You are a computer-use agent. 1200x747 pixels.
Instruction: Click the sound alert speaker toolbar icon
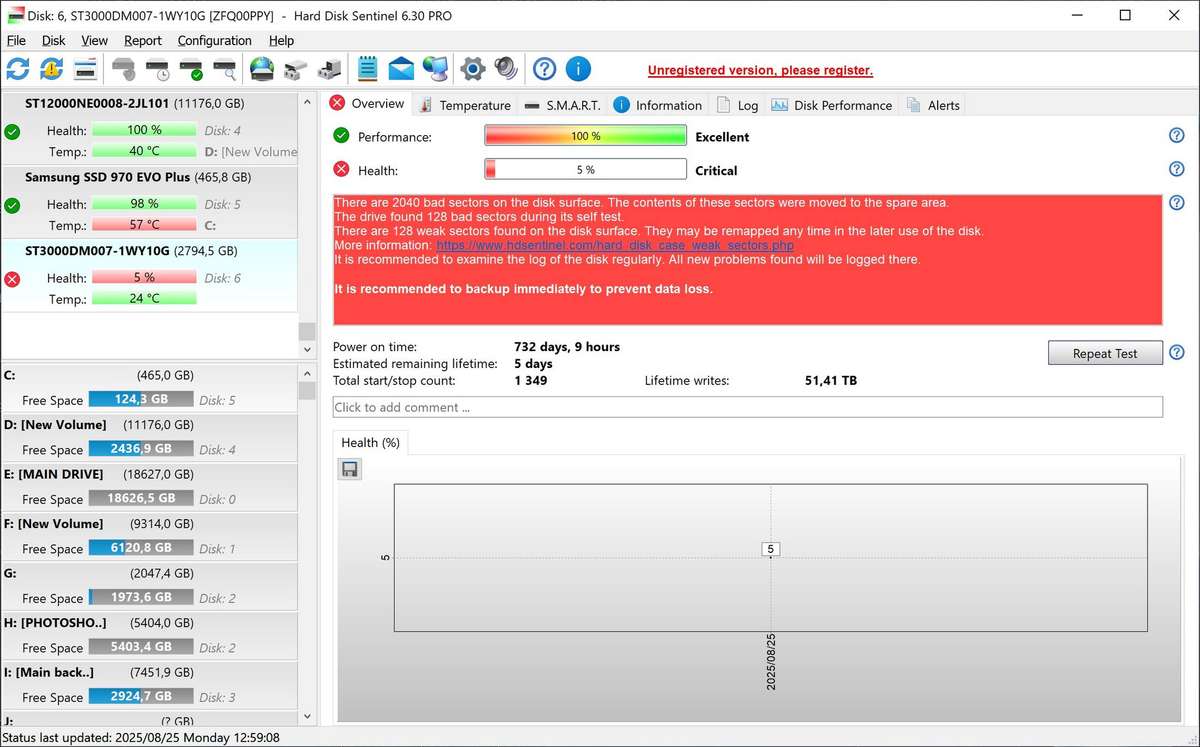(x=503, y=68)
